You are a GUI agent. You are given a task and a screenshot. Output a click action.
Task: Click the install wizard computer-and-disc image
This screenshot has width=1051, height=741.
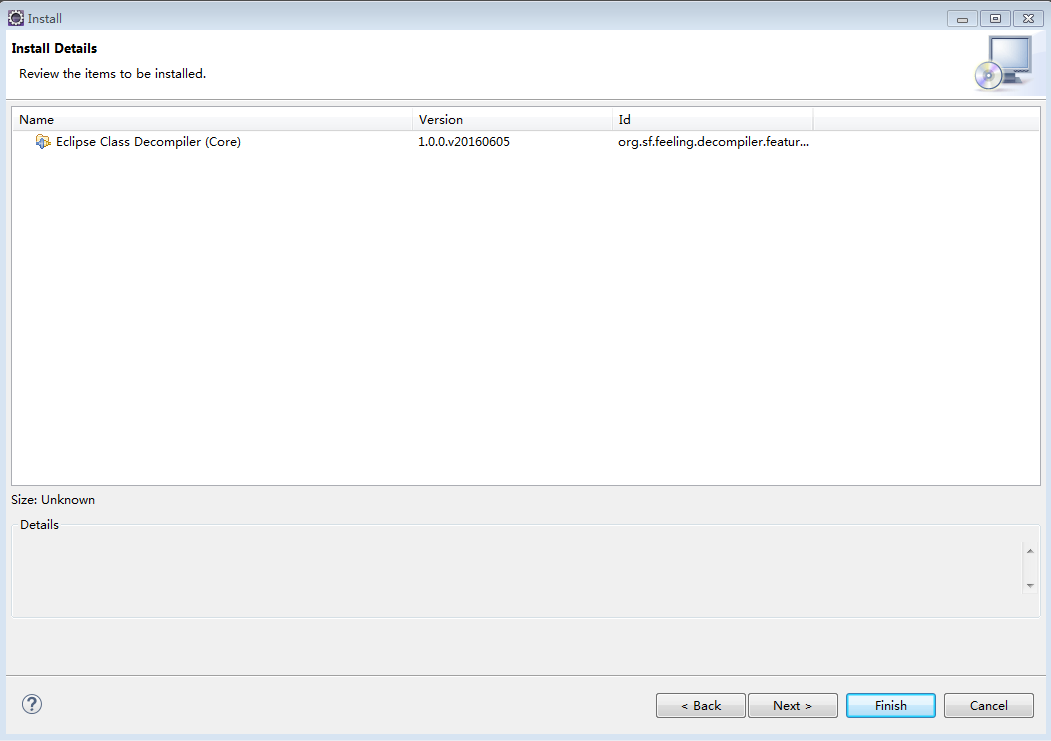tap(1003, 63)
